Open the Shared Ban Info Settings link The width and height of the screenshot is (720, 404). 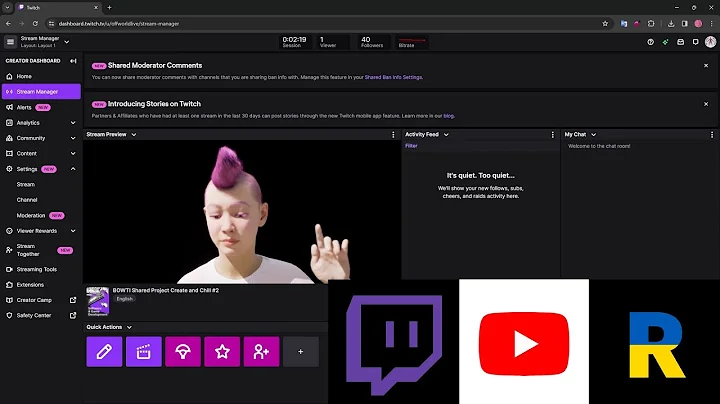[x=394, y=77]
